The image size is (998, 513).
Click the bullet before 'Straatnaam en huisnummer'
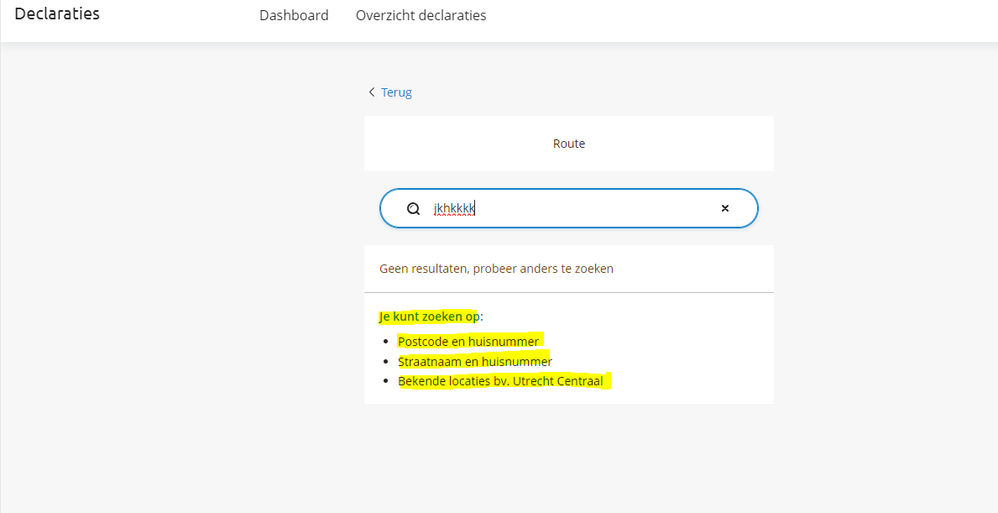tap(385, 361)
